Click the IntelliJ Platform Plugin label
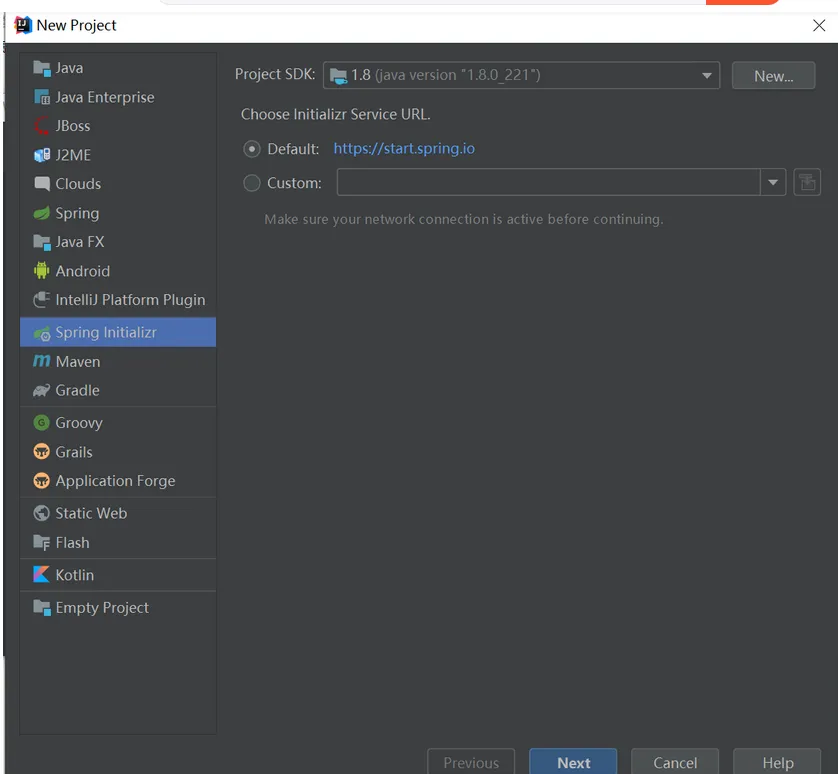 [x=130, y=300]
